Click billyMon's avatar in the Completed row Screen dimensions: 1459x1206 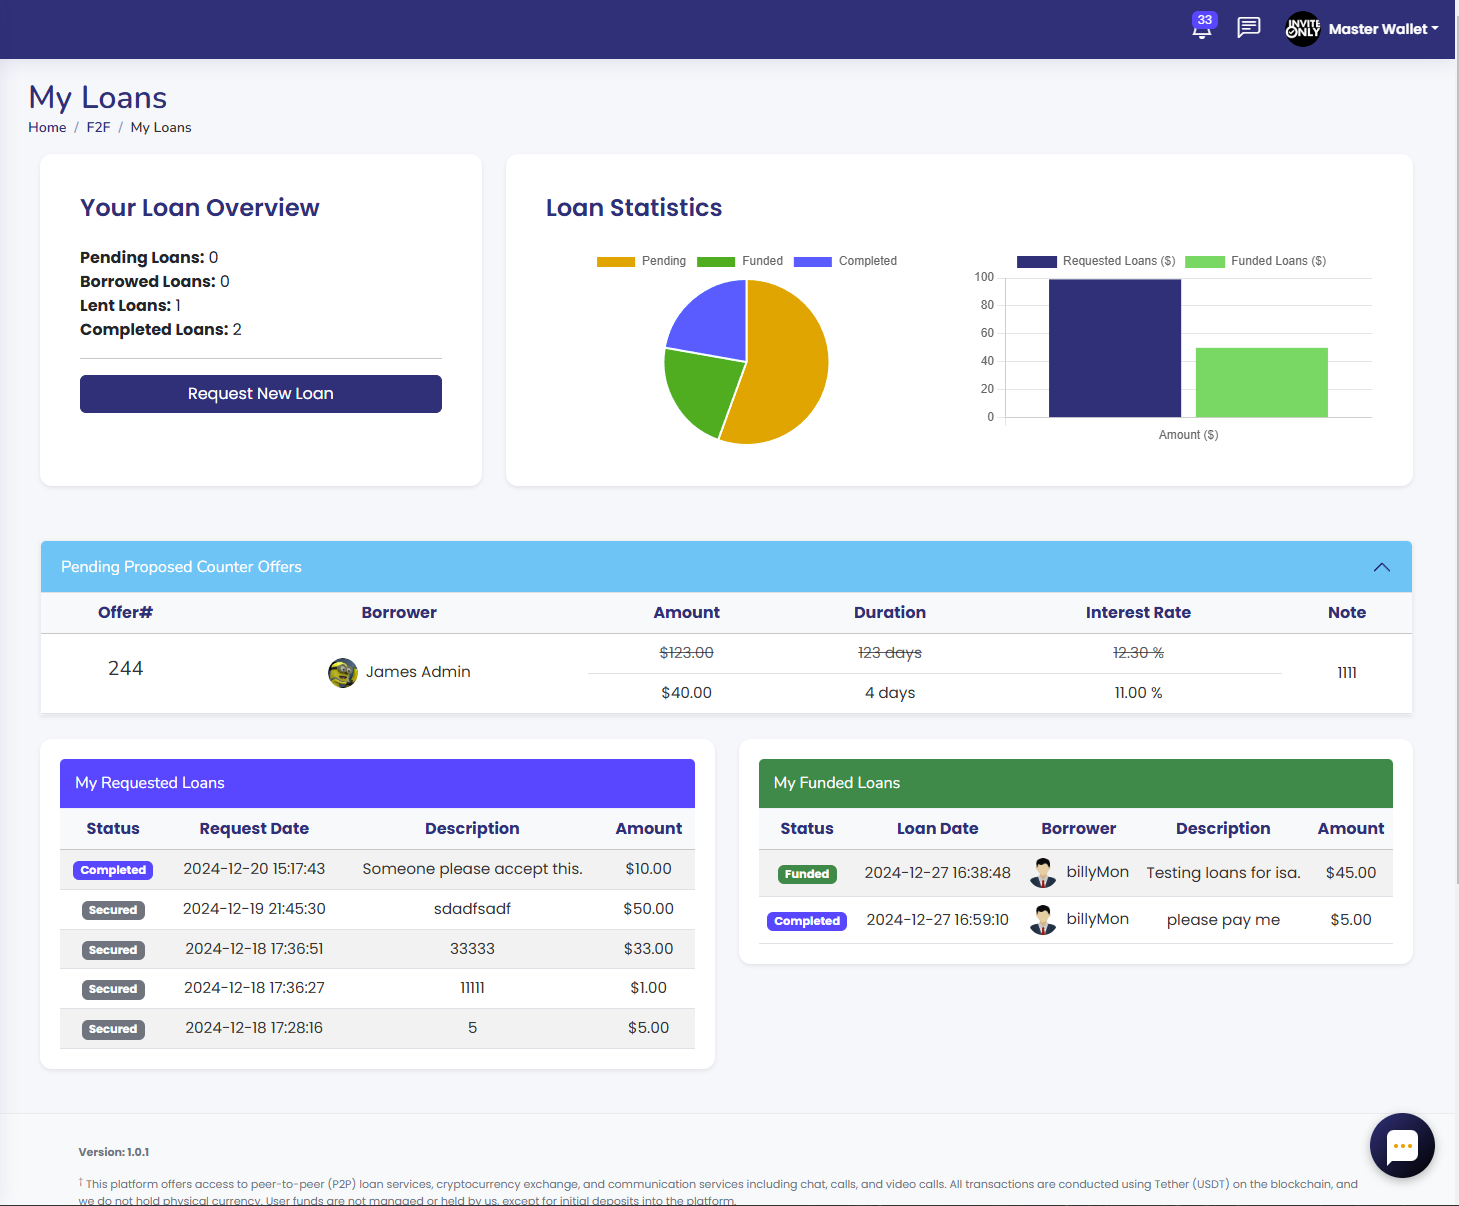pyautogui.click(x=1043, y=920)
